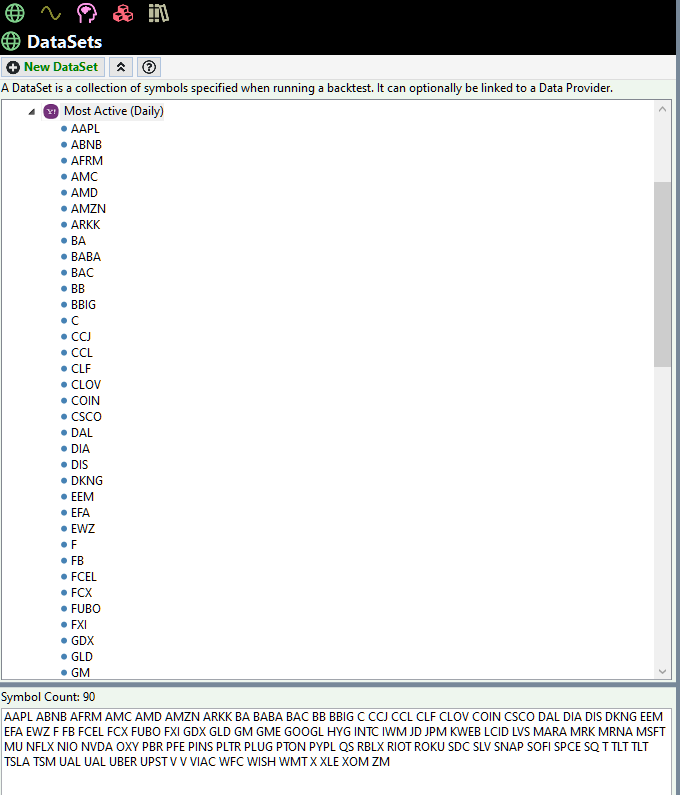Select the CCJ symbol

click(x=81, y=337)
